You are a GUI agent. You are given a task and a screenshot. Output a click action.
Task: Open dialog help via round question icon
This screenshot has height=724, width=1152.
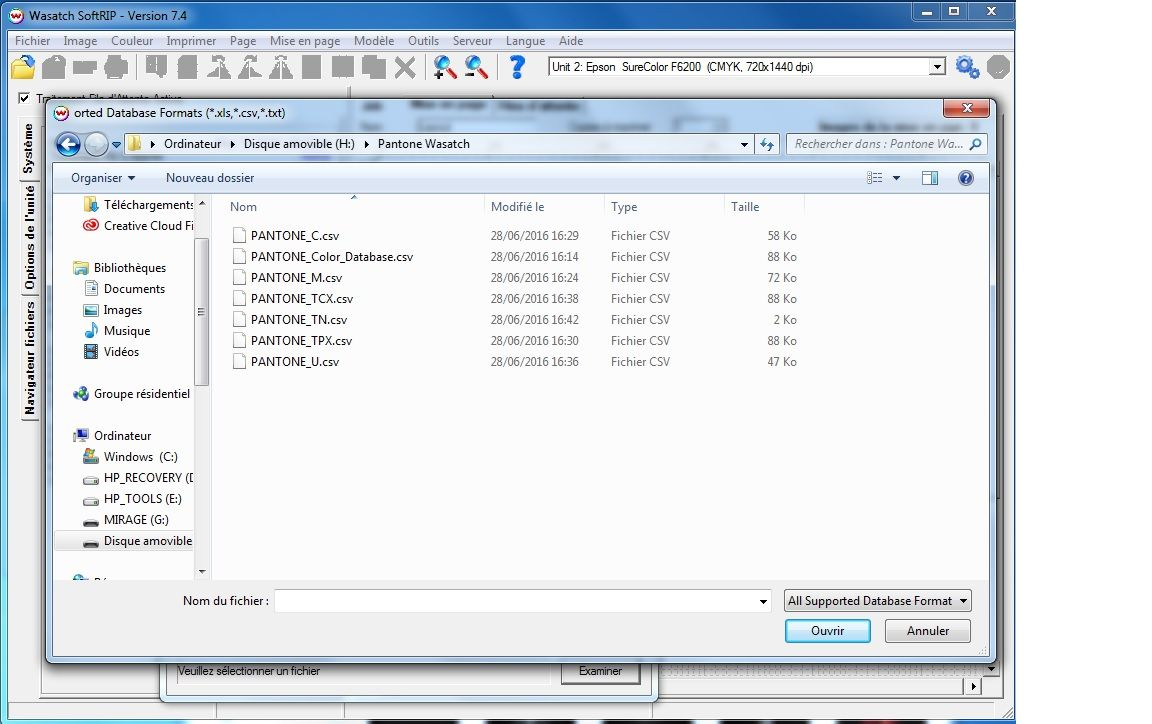[x=965, y=178]
